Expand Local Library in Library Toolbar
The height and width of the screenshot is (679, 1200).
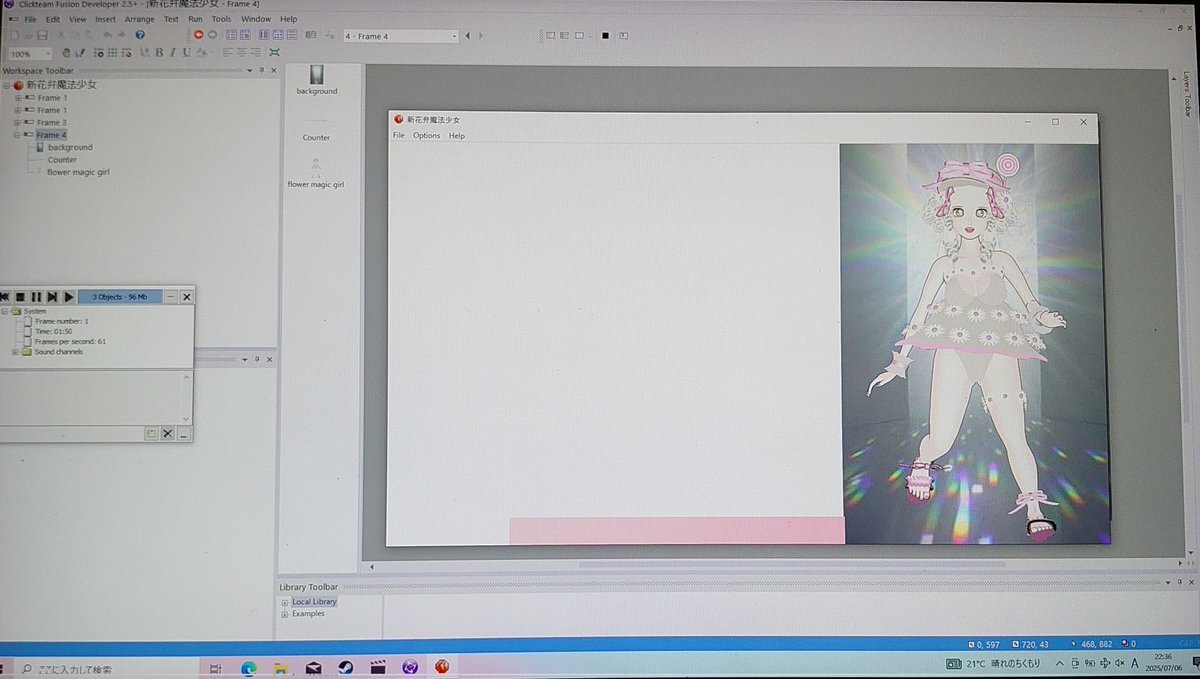(x=285, y=602)
